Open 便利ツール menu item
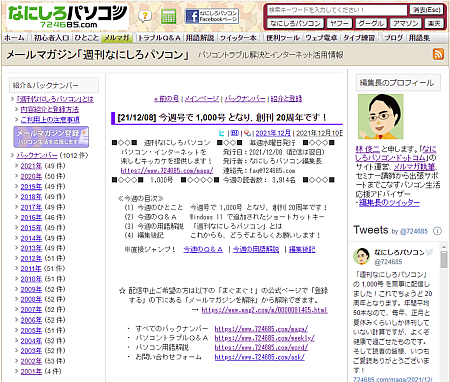The height and width of the screenshot is (382, 450). 283,38
